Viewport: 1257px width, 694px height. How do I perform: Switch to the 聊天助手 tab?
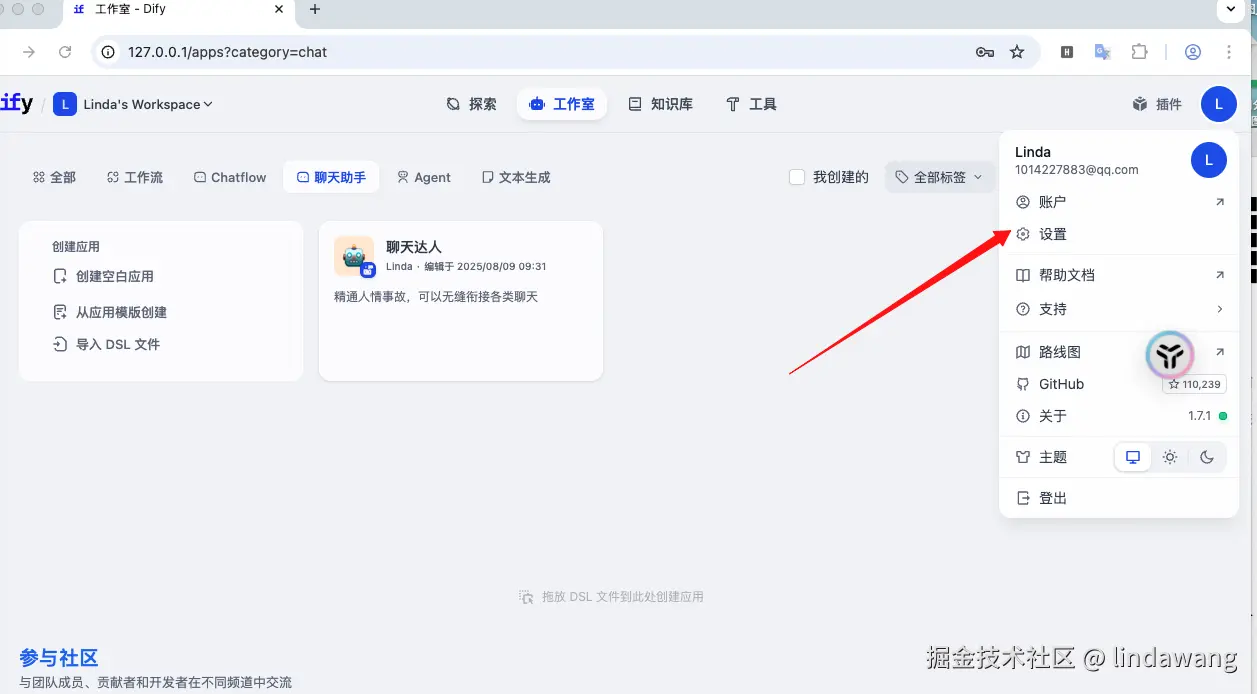pos(331,177)
